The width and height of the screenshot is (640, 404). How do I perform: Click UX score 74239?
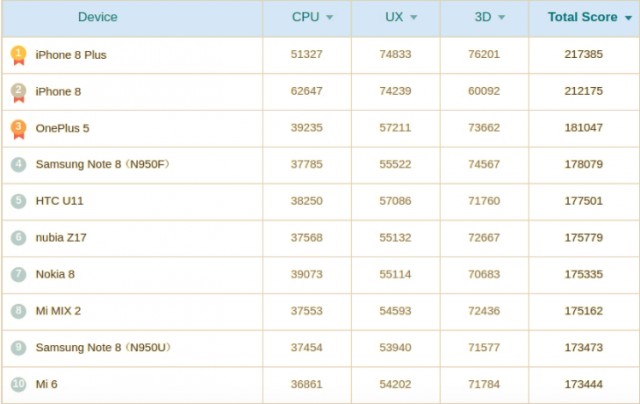tap(395, 91)
